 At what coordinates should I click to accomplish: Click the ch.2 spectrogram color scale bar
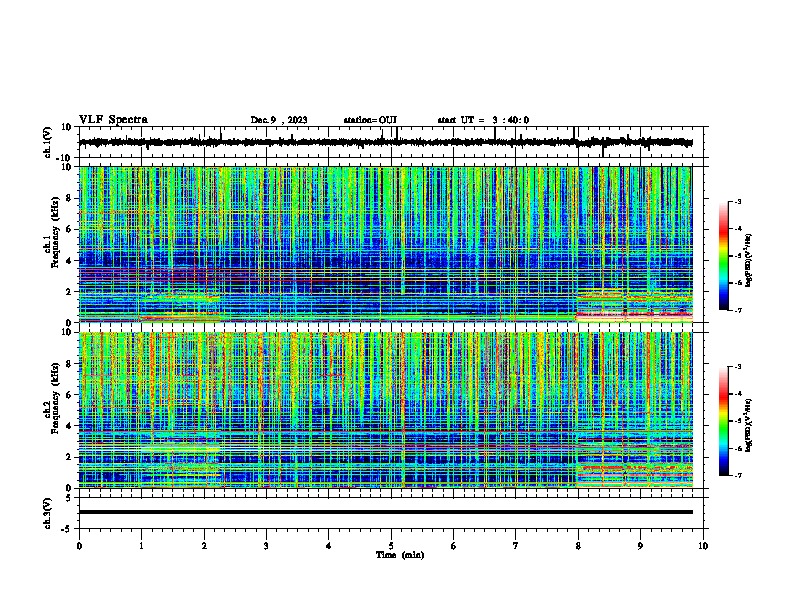pos(724,421)
